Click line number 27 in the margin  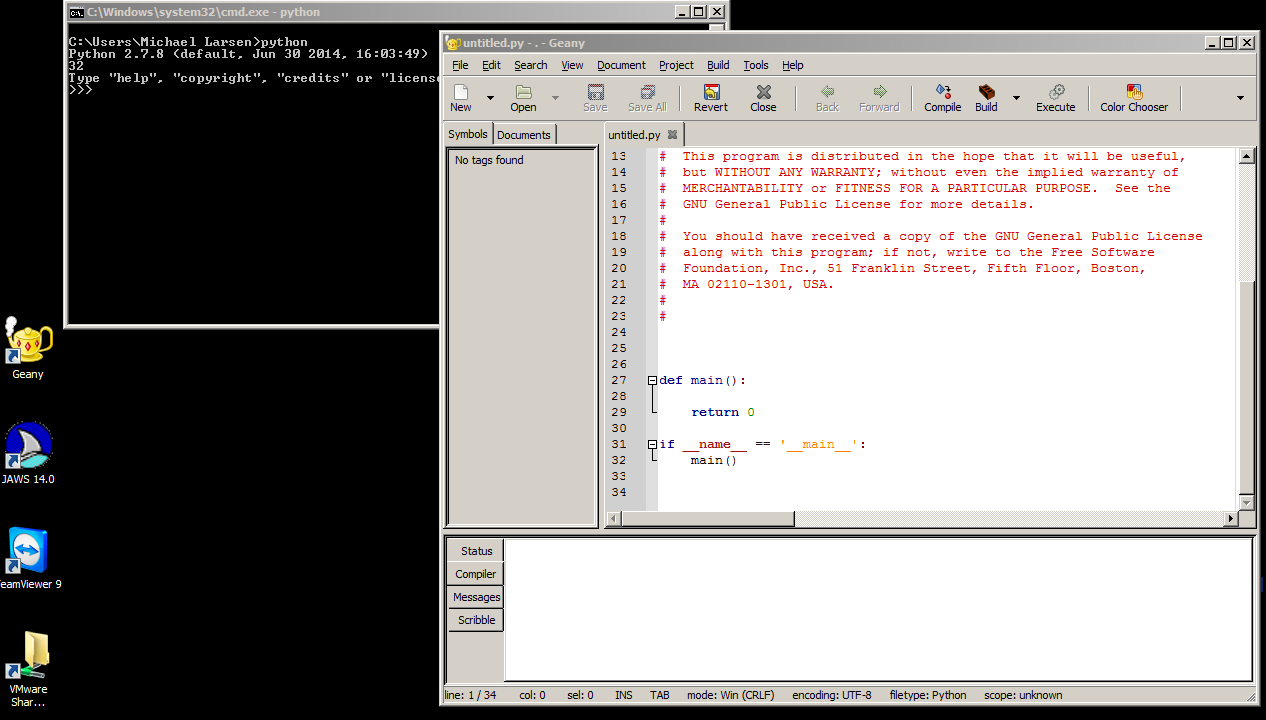click(619, 380)
